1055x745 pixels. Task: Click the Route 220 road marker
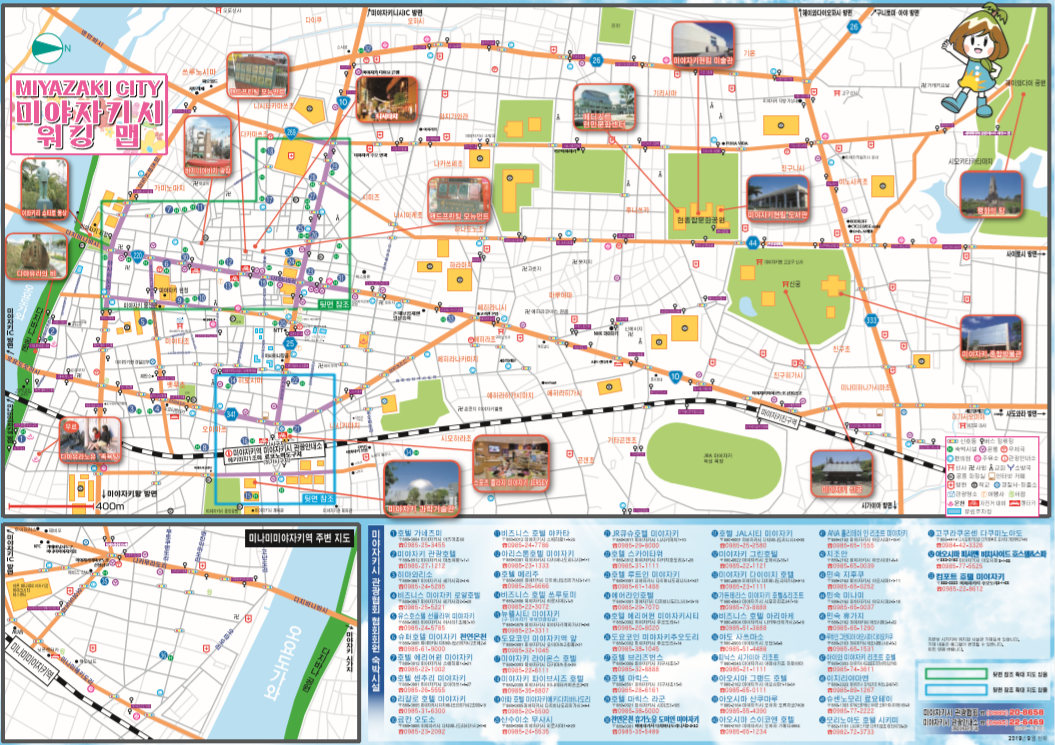point(138,256)
